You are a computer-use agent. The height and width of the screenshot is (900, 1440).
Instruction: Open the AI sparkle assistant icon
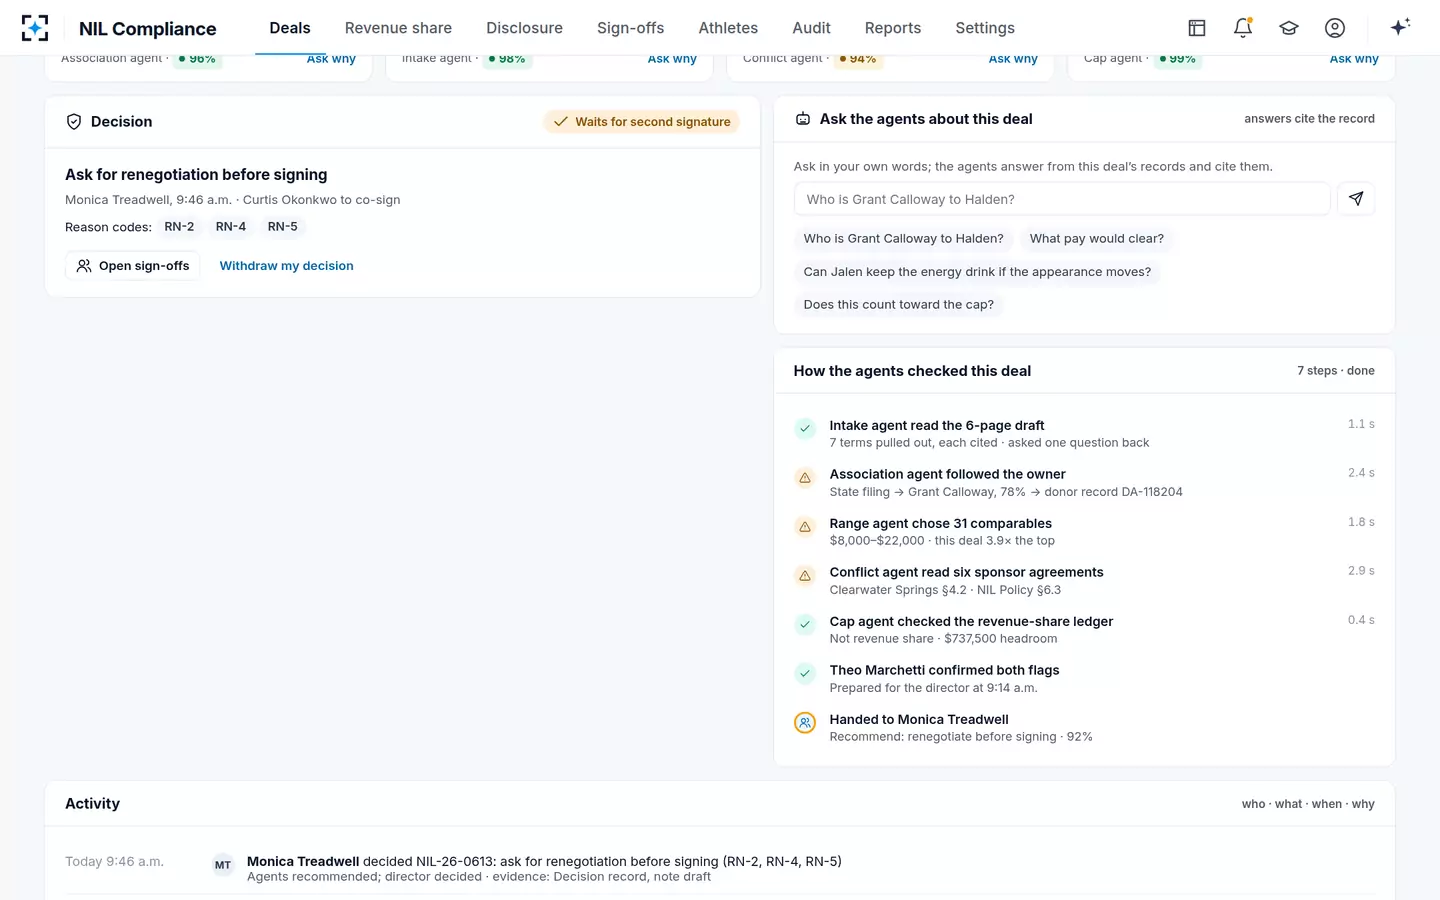(1400, 27)
